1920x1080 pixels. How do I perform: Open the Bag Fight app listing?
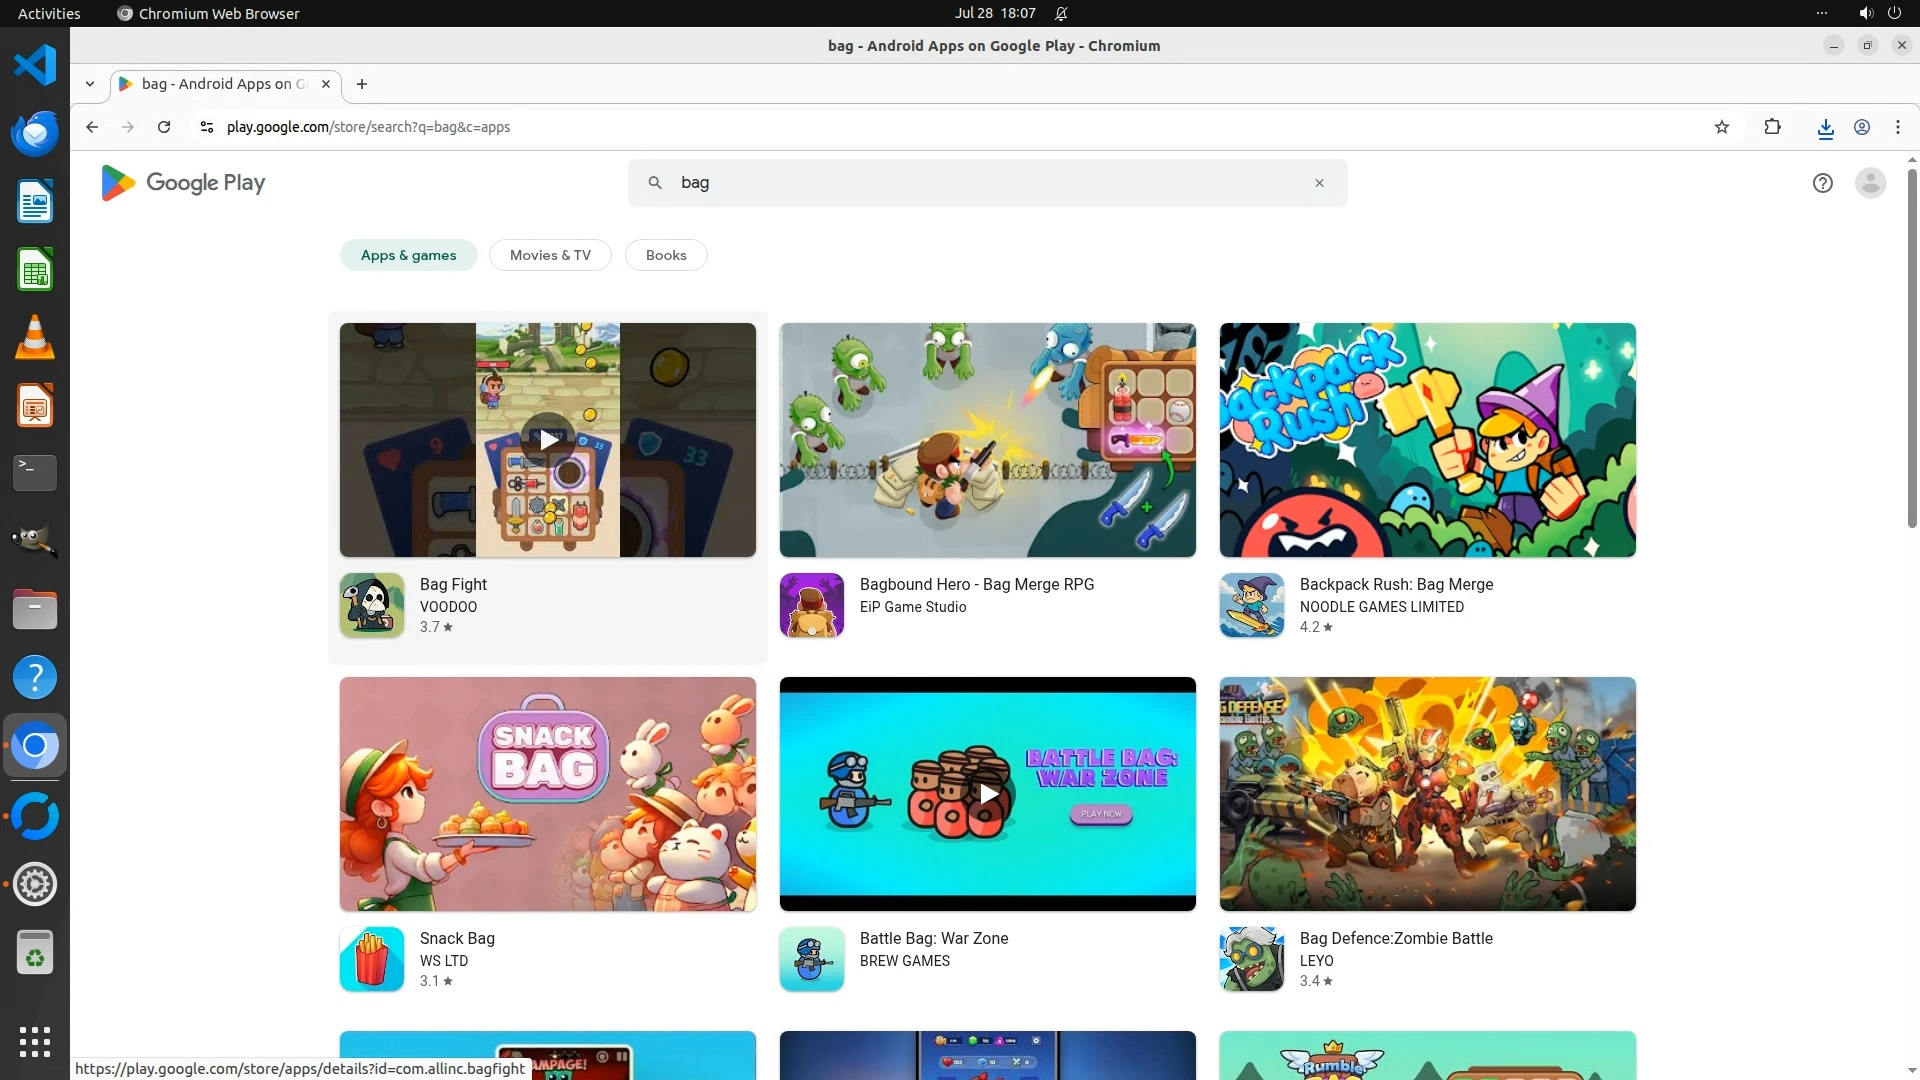(x=453, y=585)
